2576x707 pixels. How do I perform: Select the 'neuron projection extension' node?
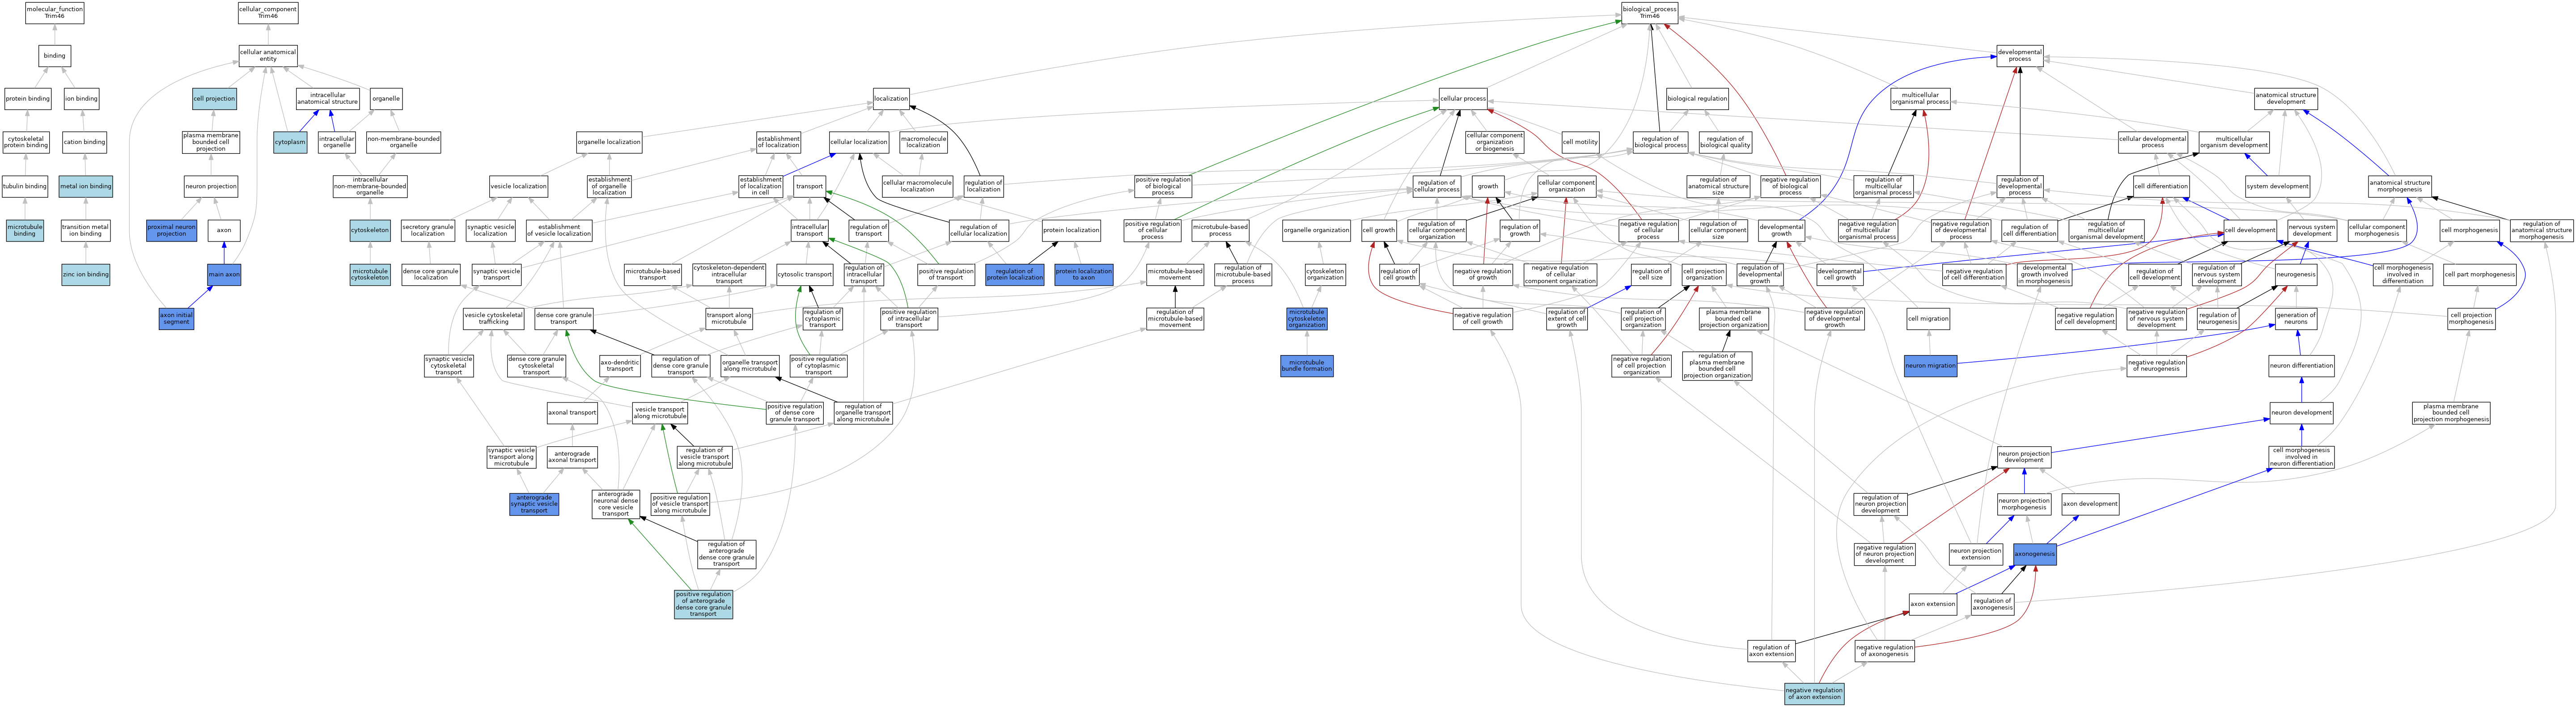1976,554
